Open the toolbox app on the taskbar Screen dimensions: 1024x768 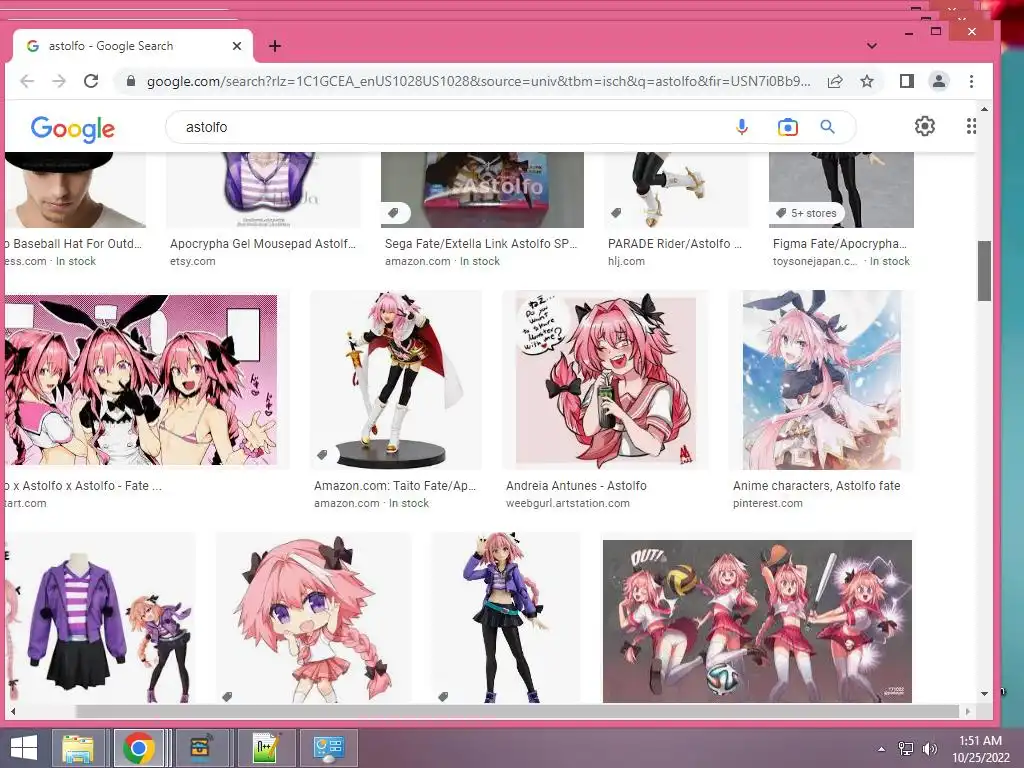pos(202,748)
